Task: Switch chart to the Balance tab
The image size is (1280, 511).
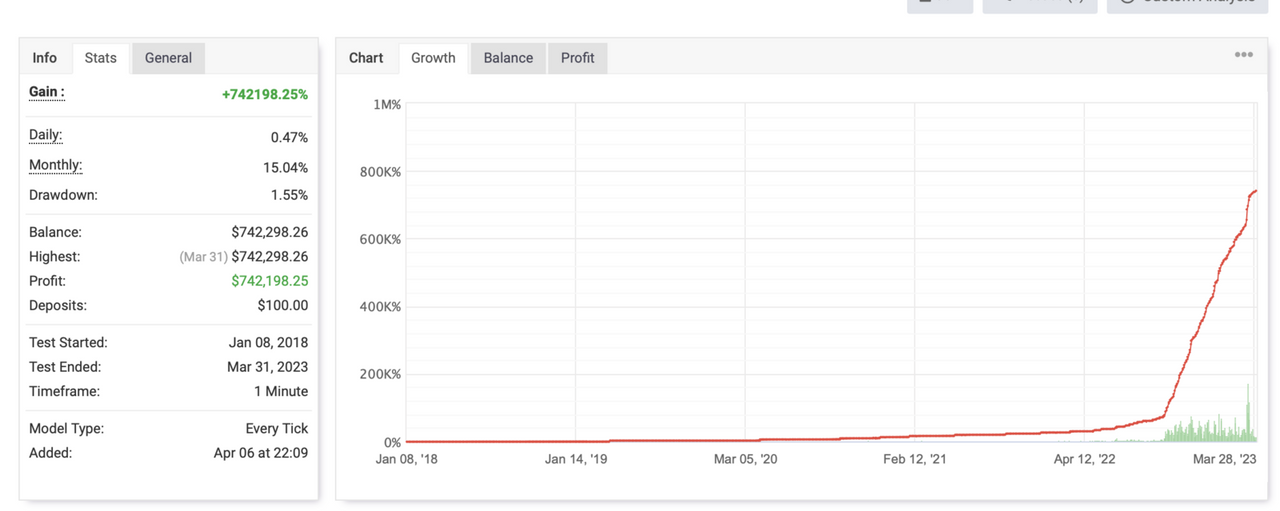Action: 508,58
